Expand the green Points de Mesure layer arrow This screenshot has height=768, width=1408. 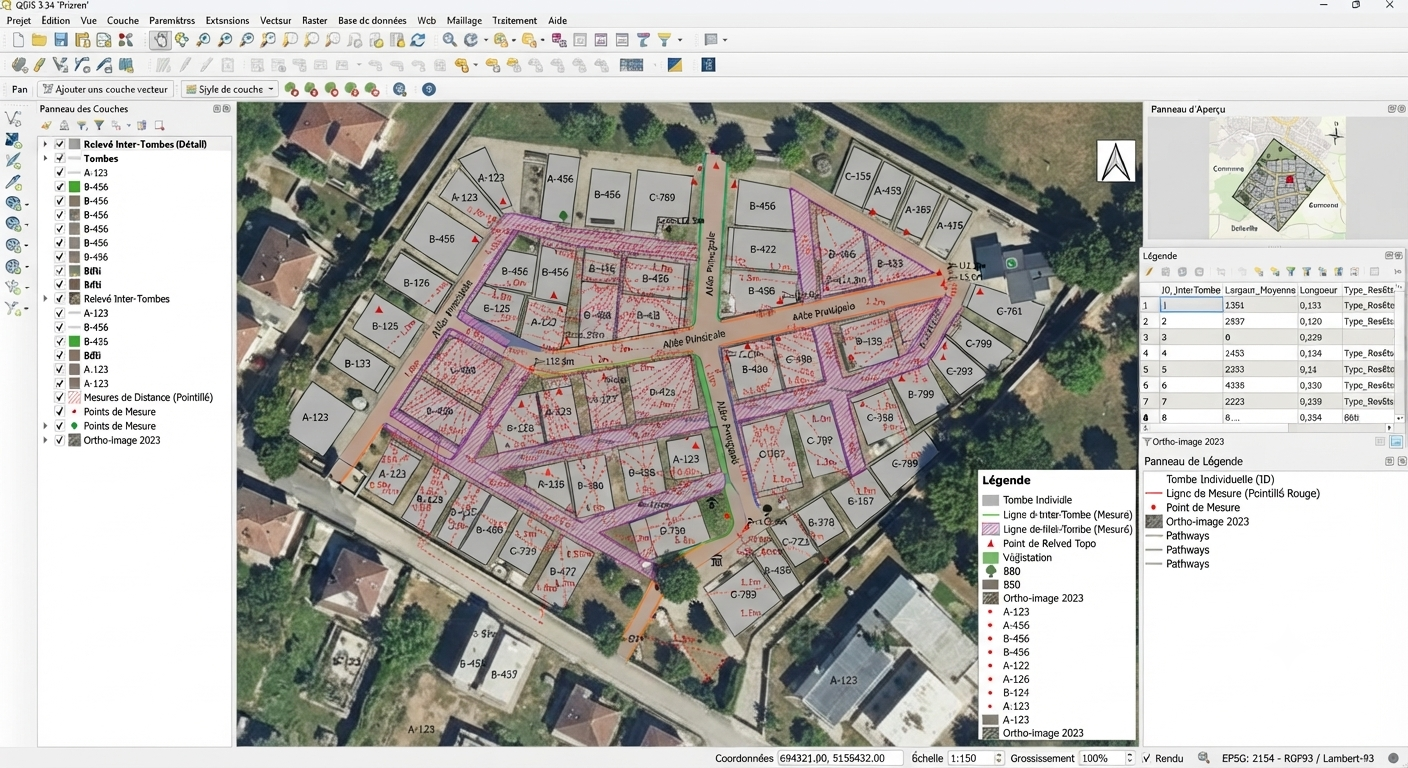[45, 426]
